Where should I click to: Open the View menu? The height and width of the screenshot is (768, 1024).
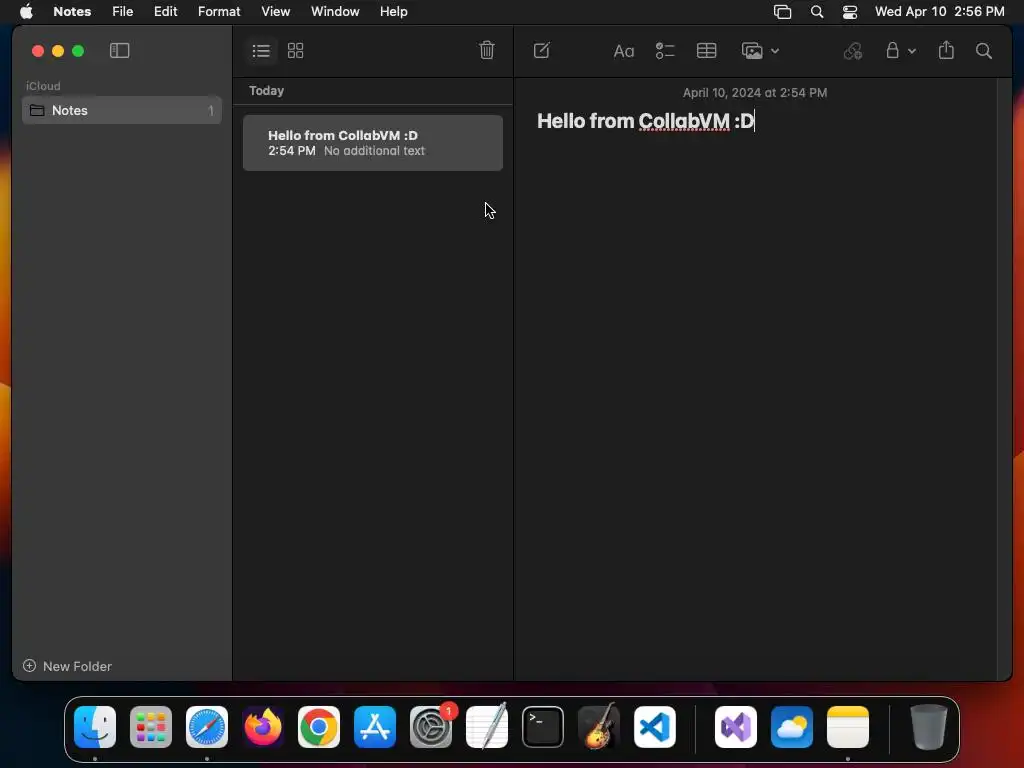(276, 11)
